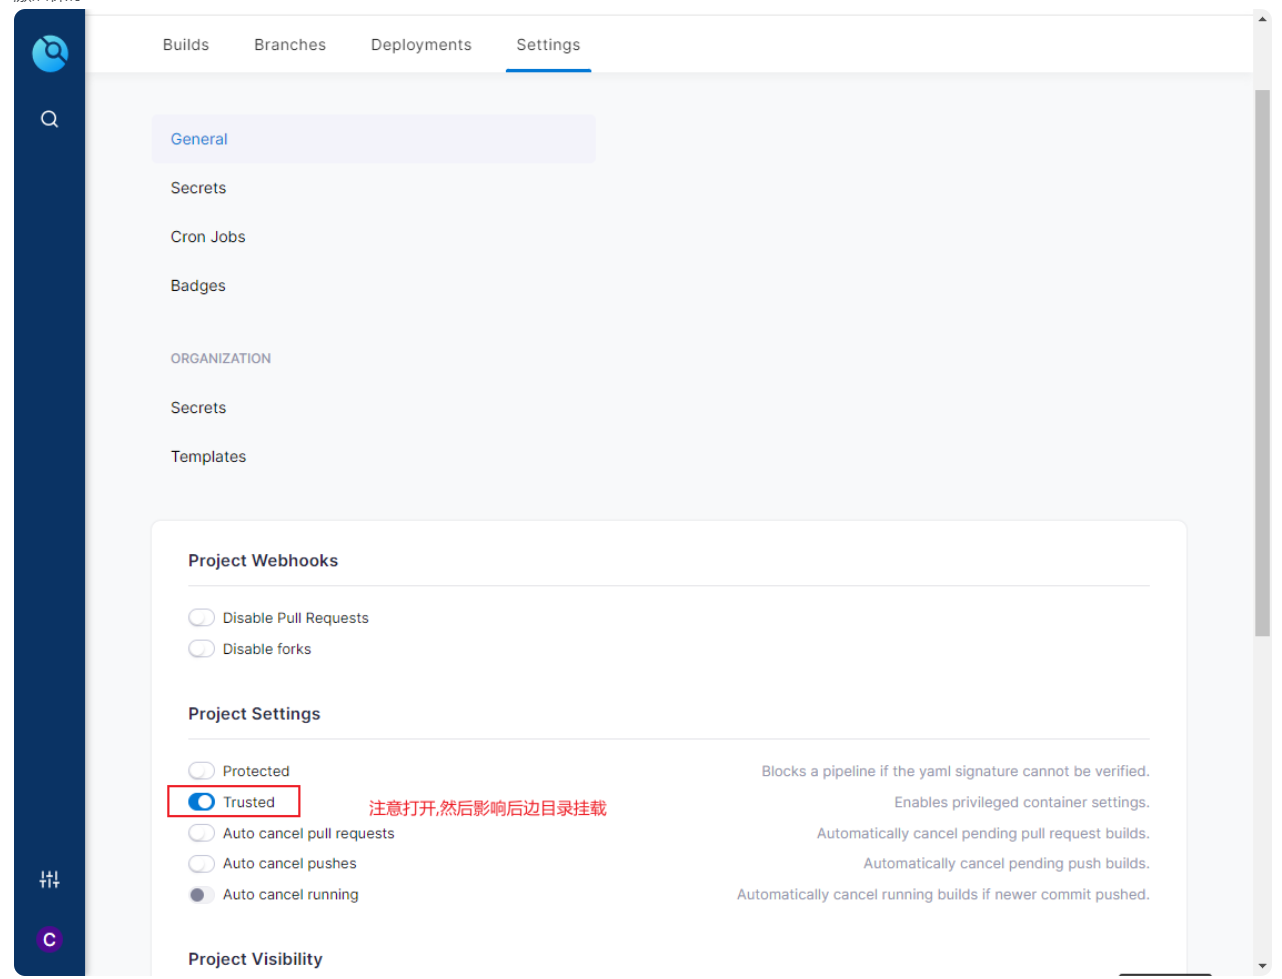1282x979 pixels.
Task: Select General in settings menu
Action: pos(199,139)
